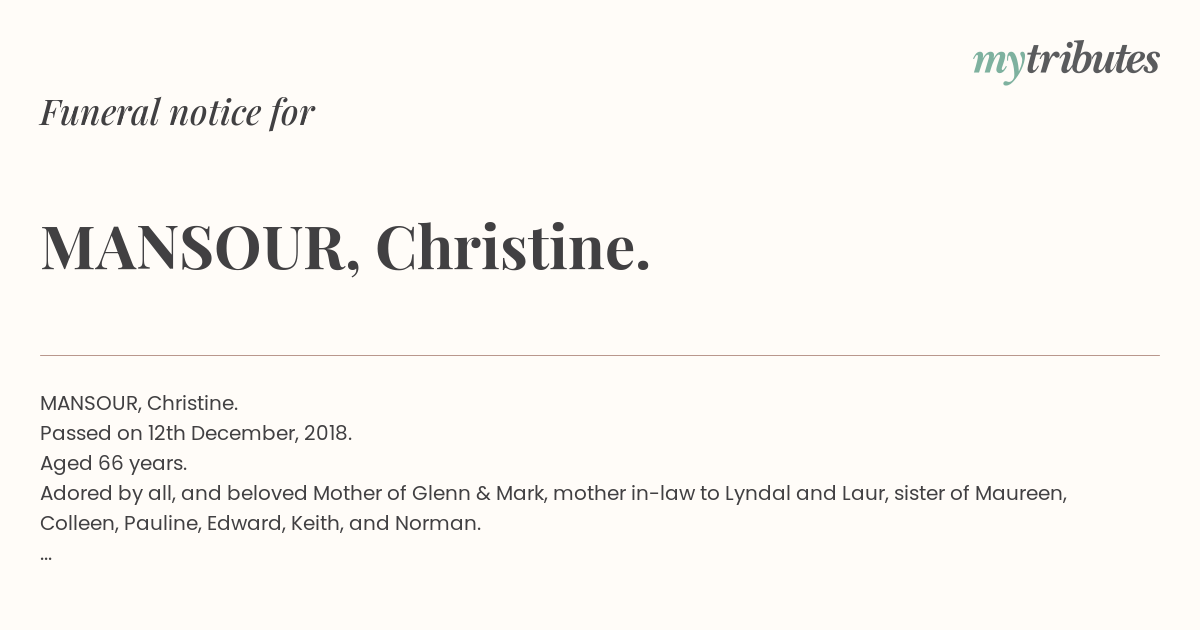Click the horizontal divider line below heading

(x=600, y=355)
